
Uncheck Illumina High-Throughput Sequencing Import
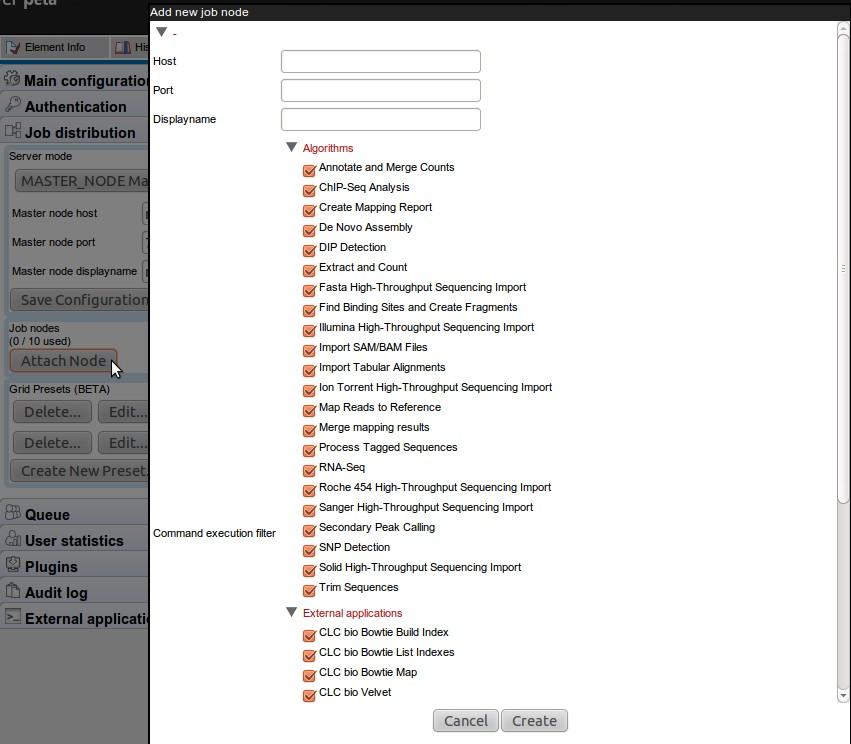(x=309, y=330)
